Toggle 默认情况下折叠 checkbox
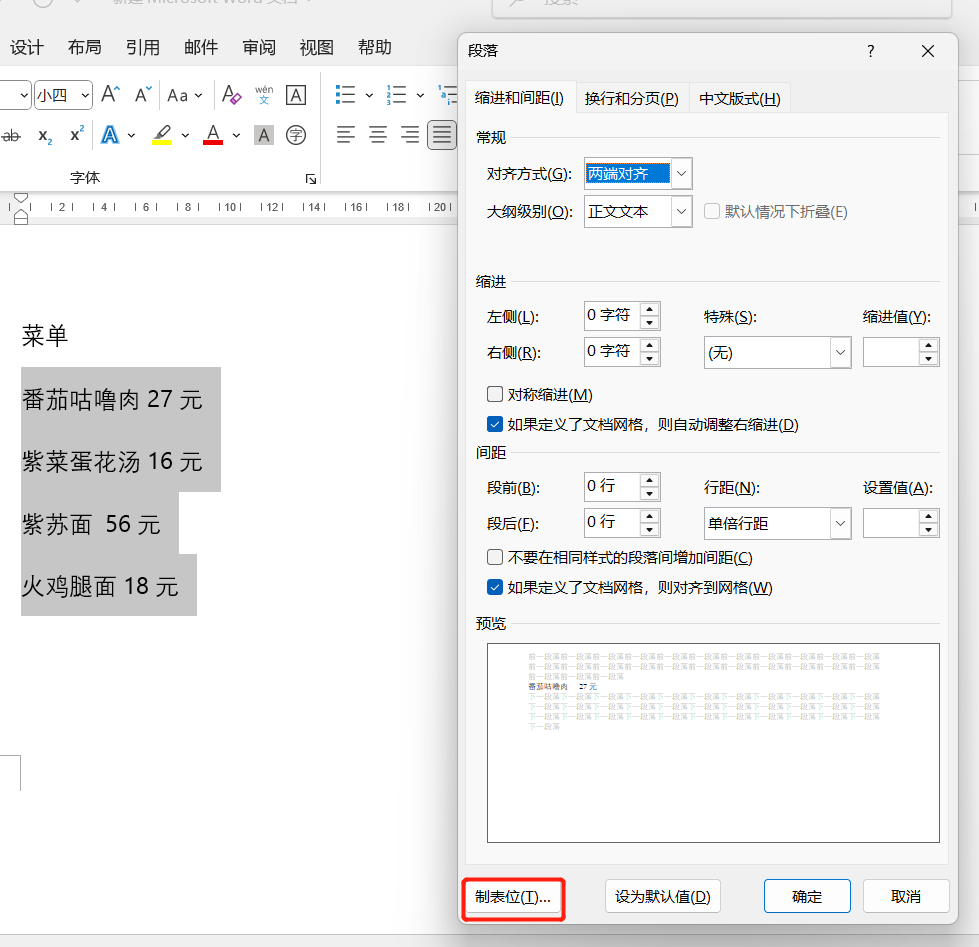Image resolution: width=979 pixels, height=947 pixels. [712, 211]
